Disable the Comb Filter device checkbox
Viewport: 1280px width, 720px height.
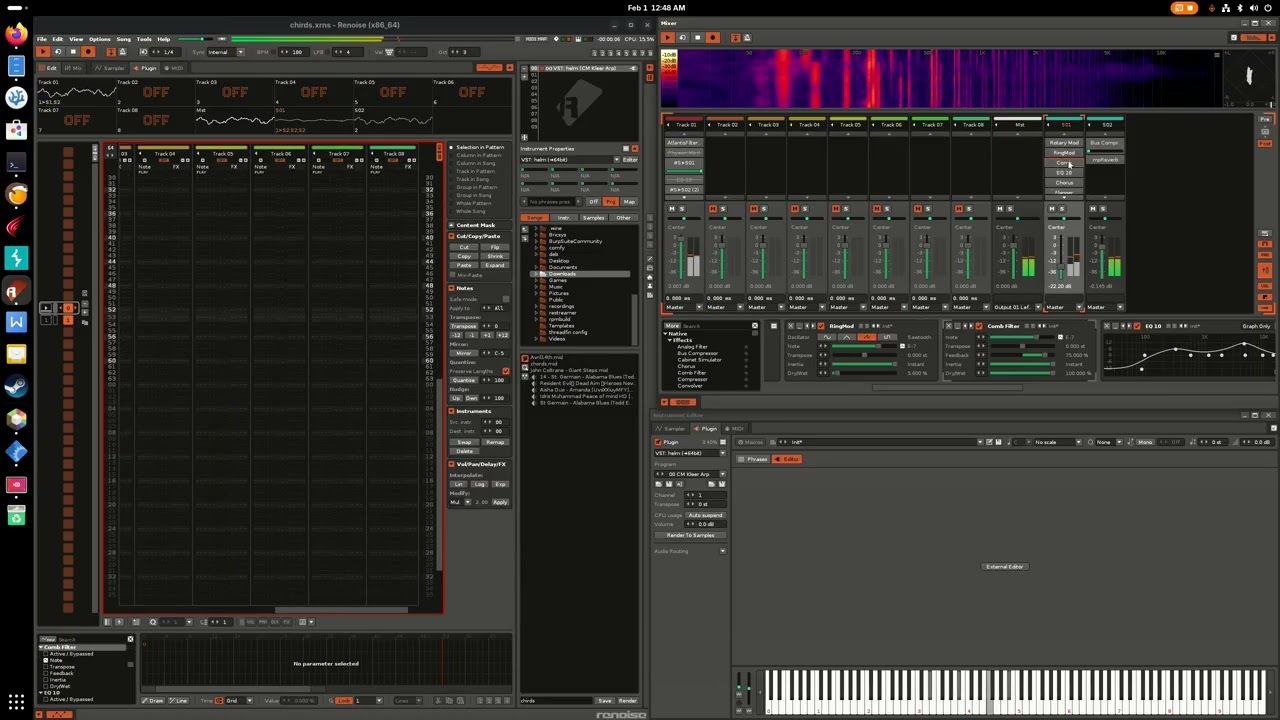pos(979,326)
